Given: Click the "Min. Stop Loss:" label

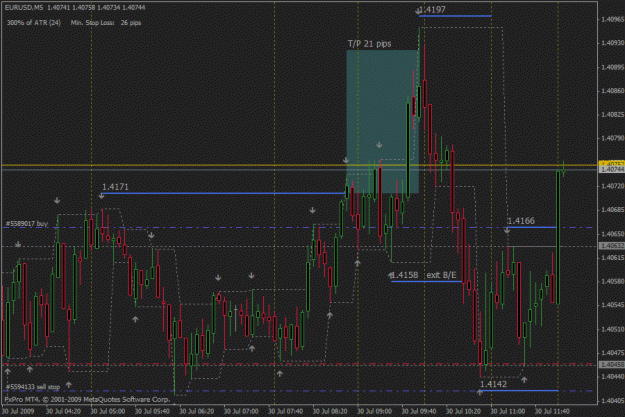Looking at the screenshot, I should [x=92, y=23].
